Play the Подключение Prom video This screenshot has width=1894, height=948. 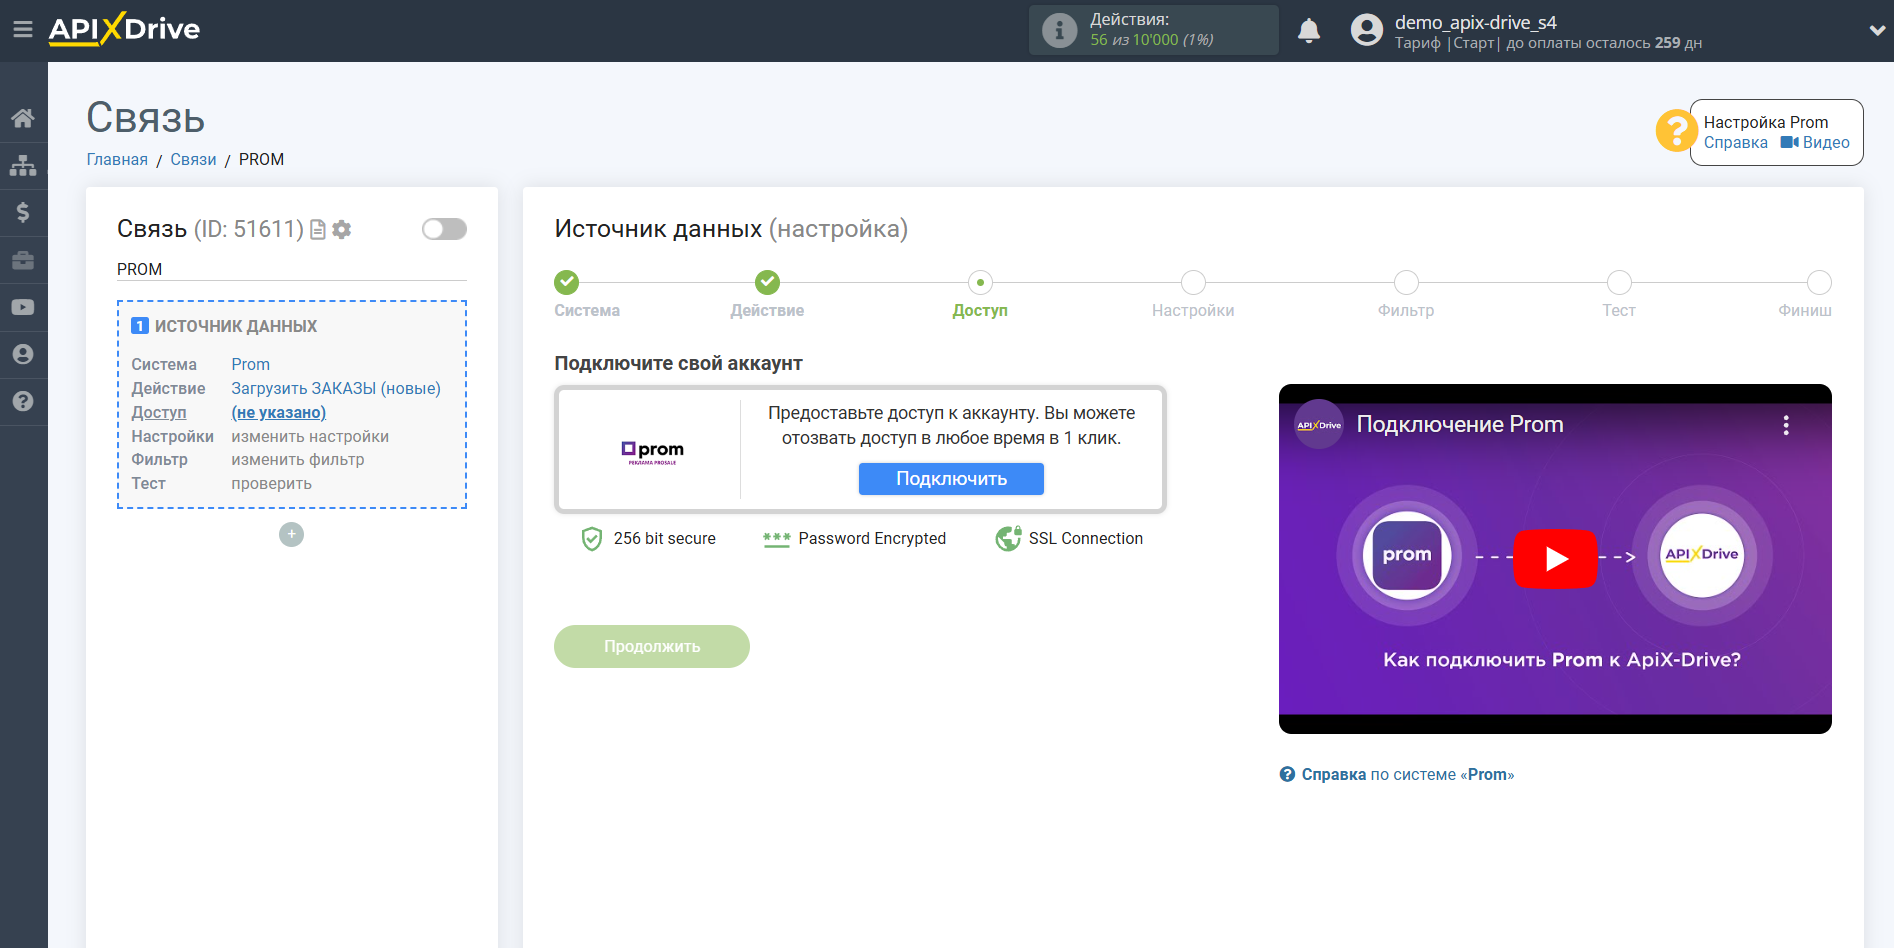pyautogui.click(x=1555, y=558)
